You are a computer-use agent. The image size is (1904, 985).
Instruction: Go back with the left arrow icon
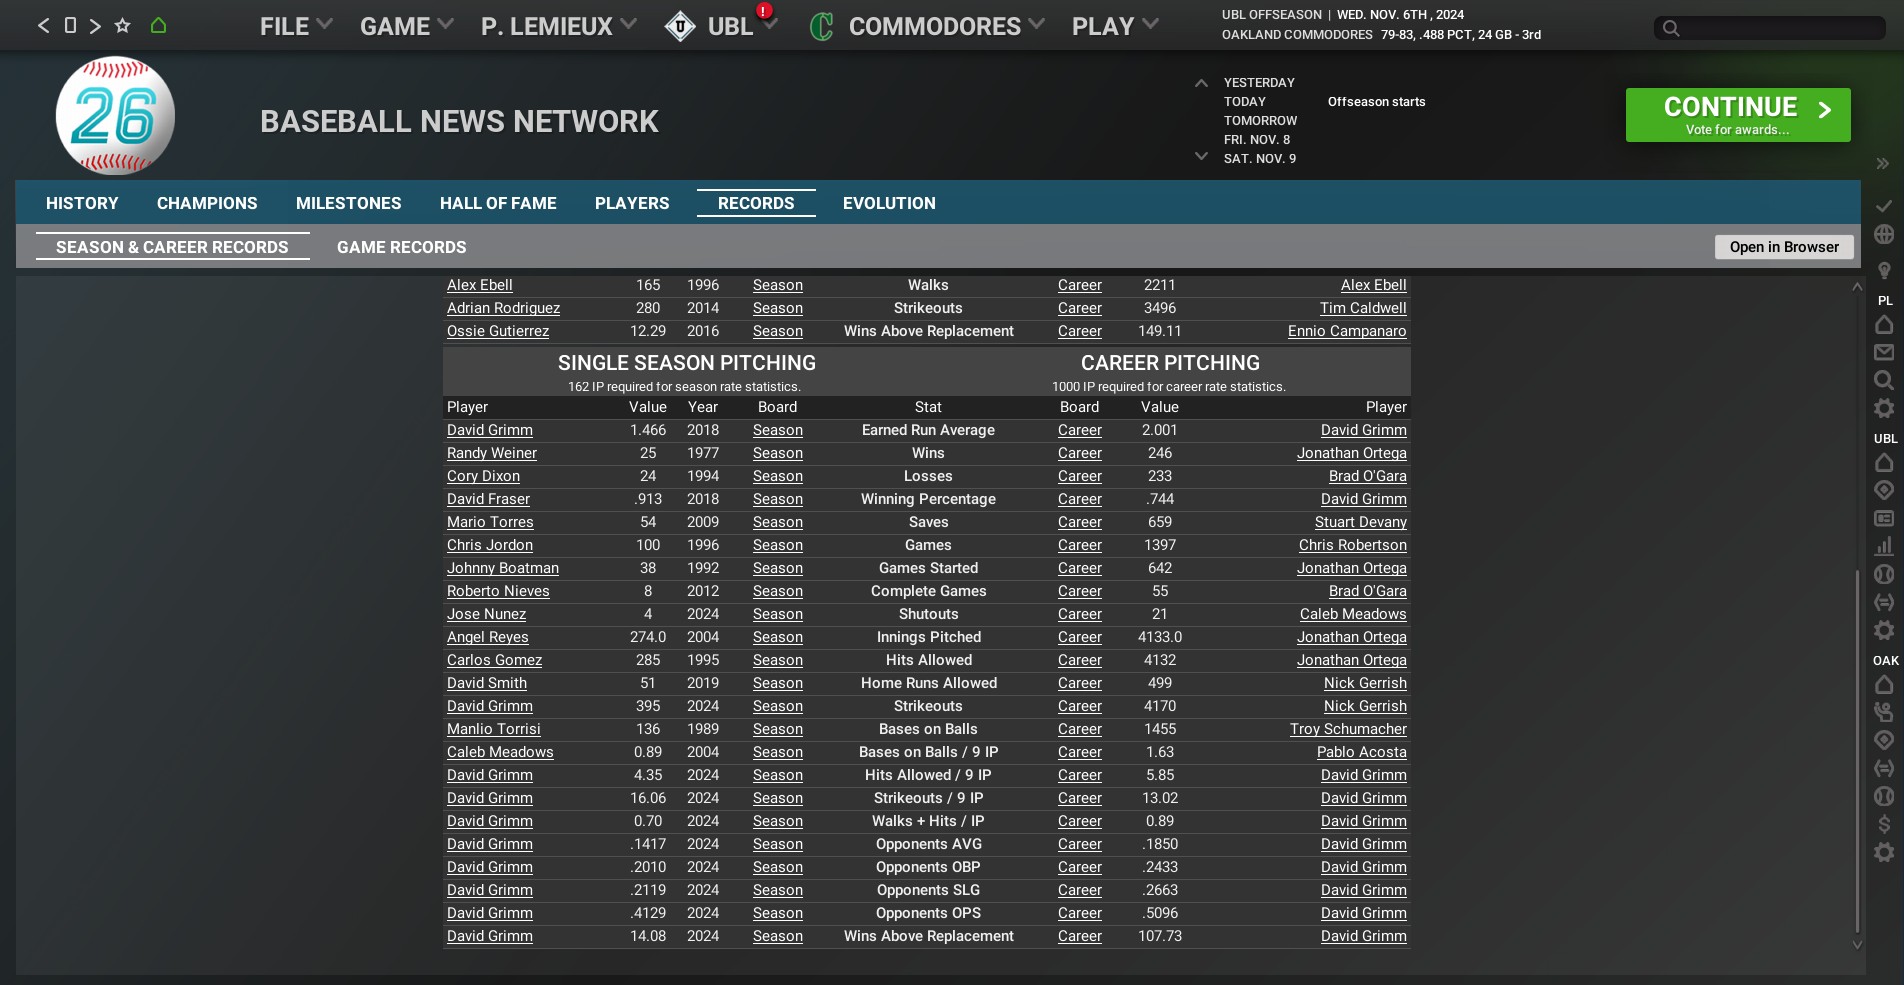point(43,26)
